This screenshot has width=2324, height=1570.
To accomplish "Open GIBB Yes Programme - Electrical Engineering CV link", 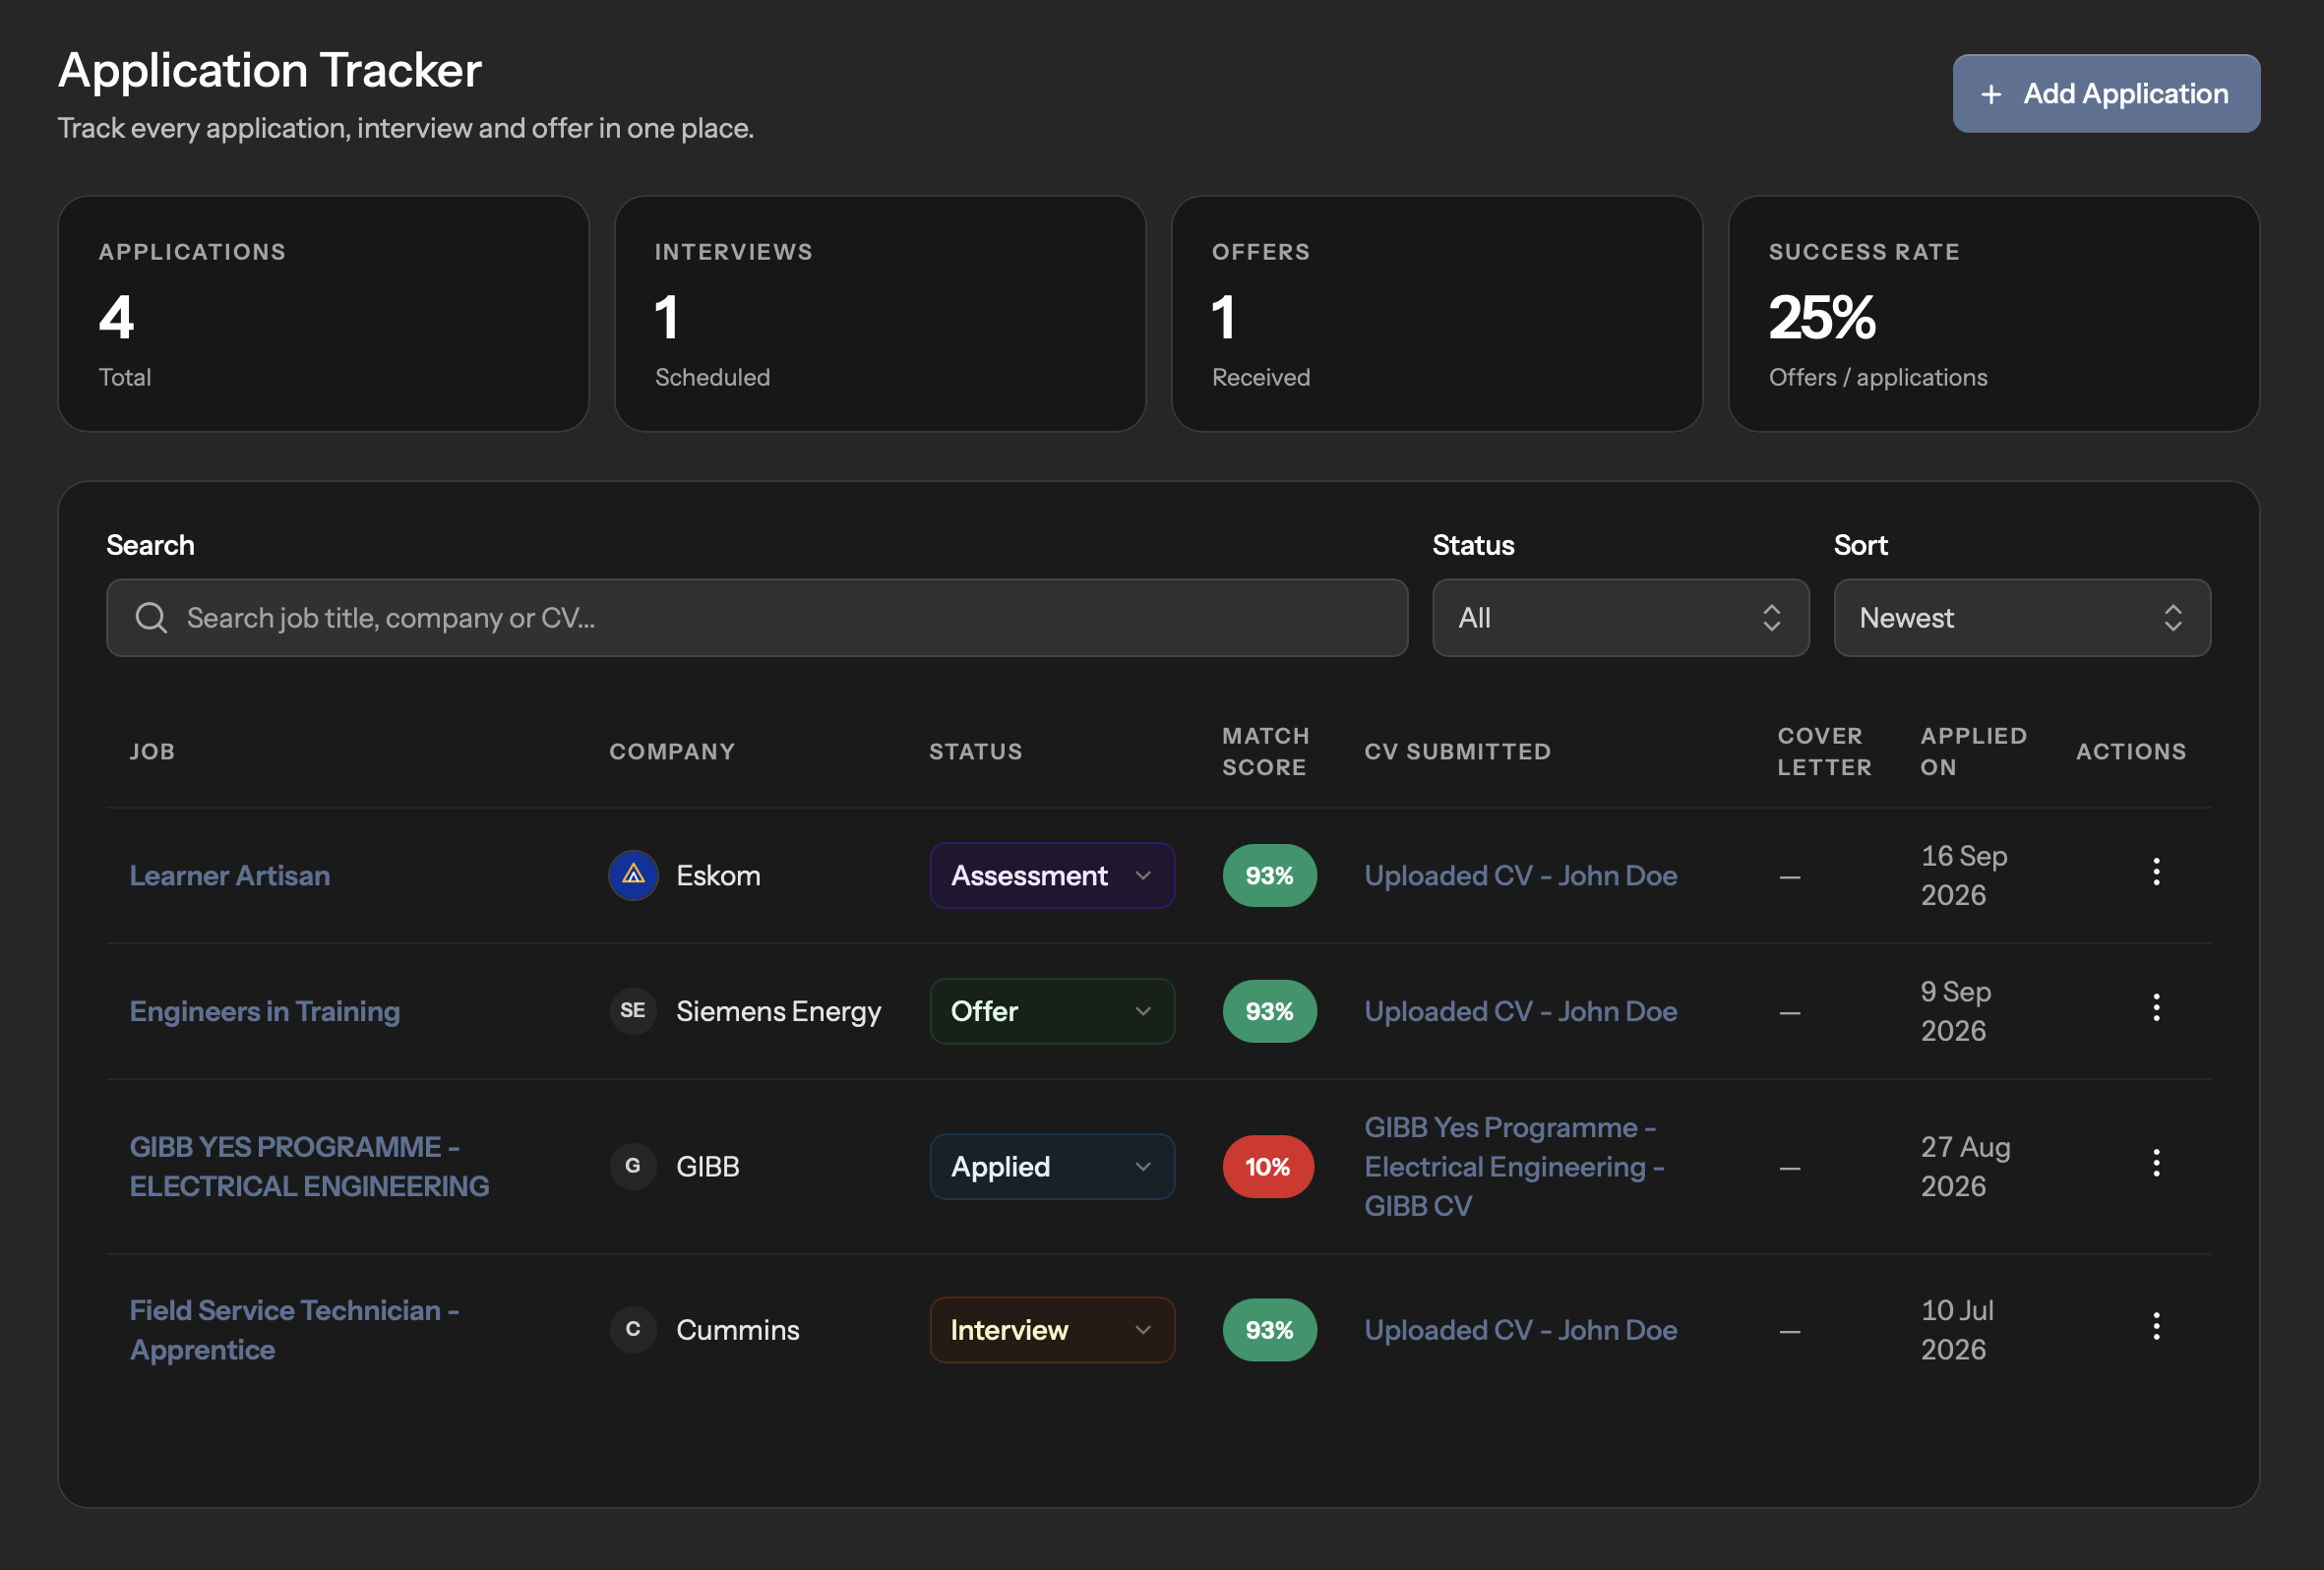I will [x=1514, y=1166].
